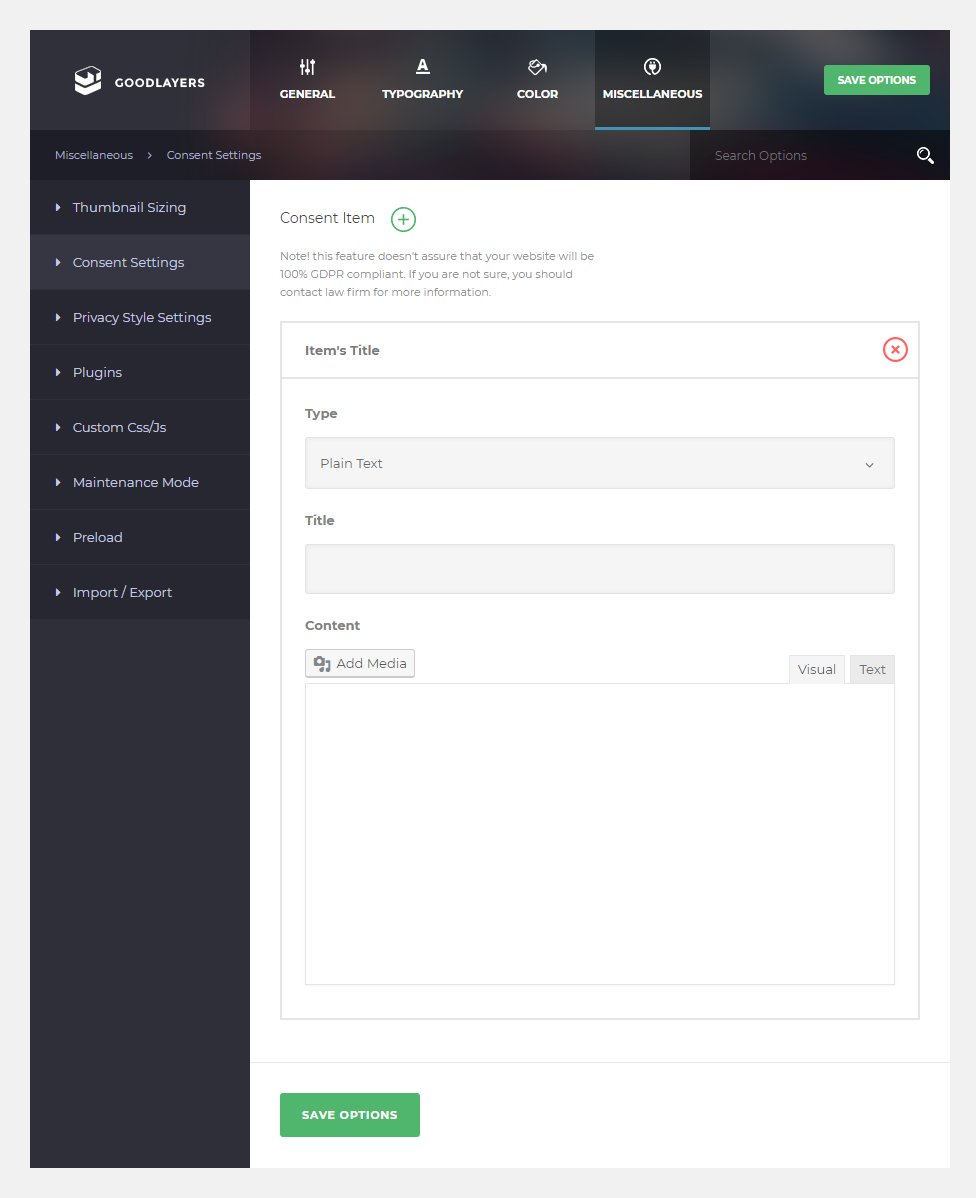
Task: Open Import / Export section
Action: (140, 592)
